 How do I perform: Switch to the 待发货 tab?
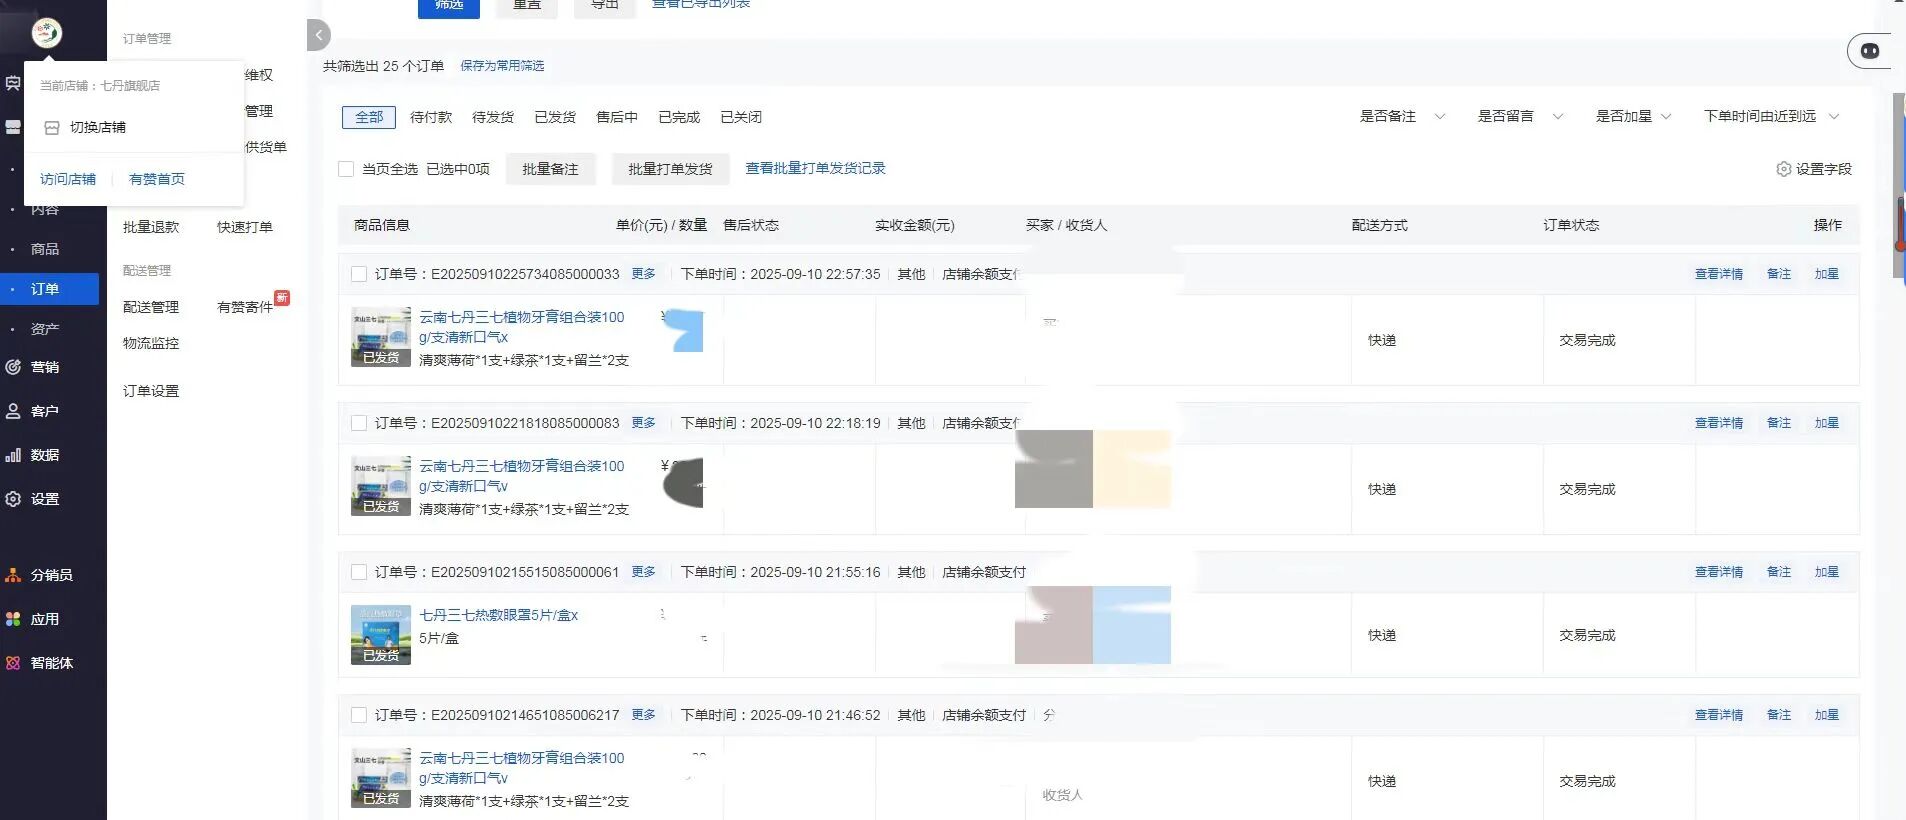pyautogui.click(x=493, y=117)
